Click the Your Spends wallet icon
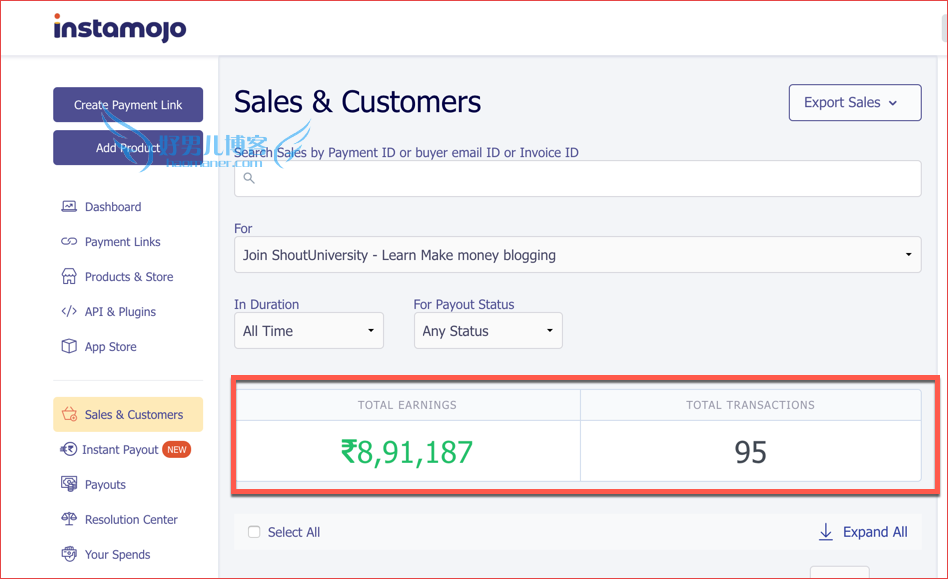This screenshot has width=948, height=579. (x=69, y=554)
